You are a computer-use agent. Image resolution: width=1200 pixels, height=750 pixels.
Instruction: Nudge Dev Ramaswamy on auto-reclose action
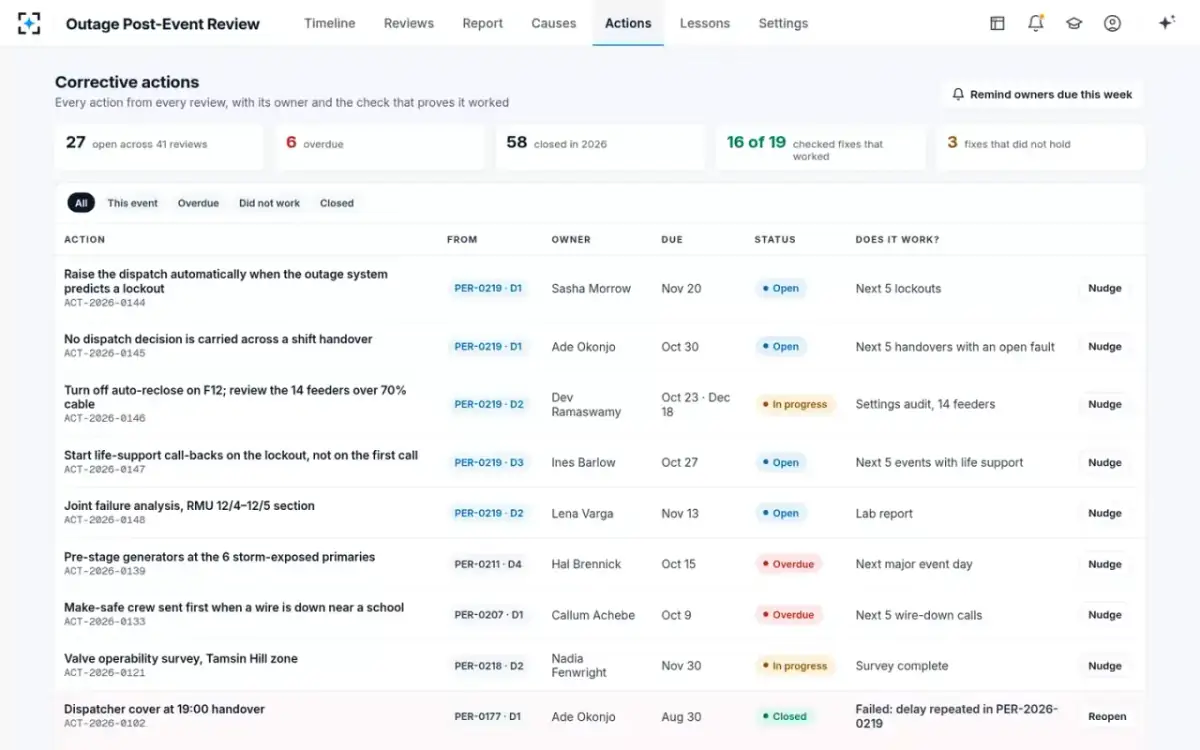pyautogui.click(x=1105, y=404)
